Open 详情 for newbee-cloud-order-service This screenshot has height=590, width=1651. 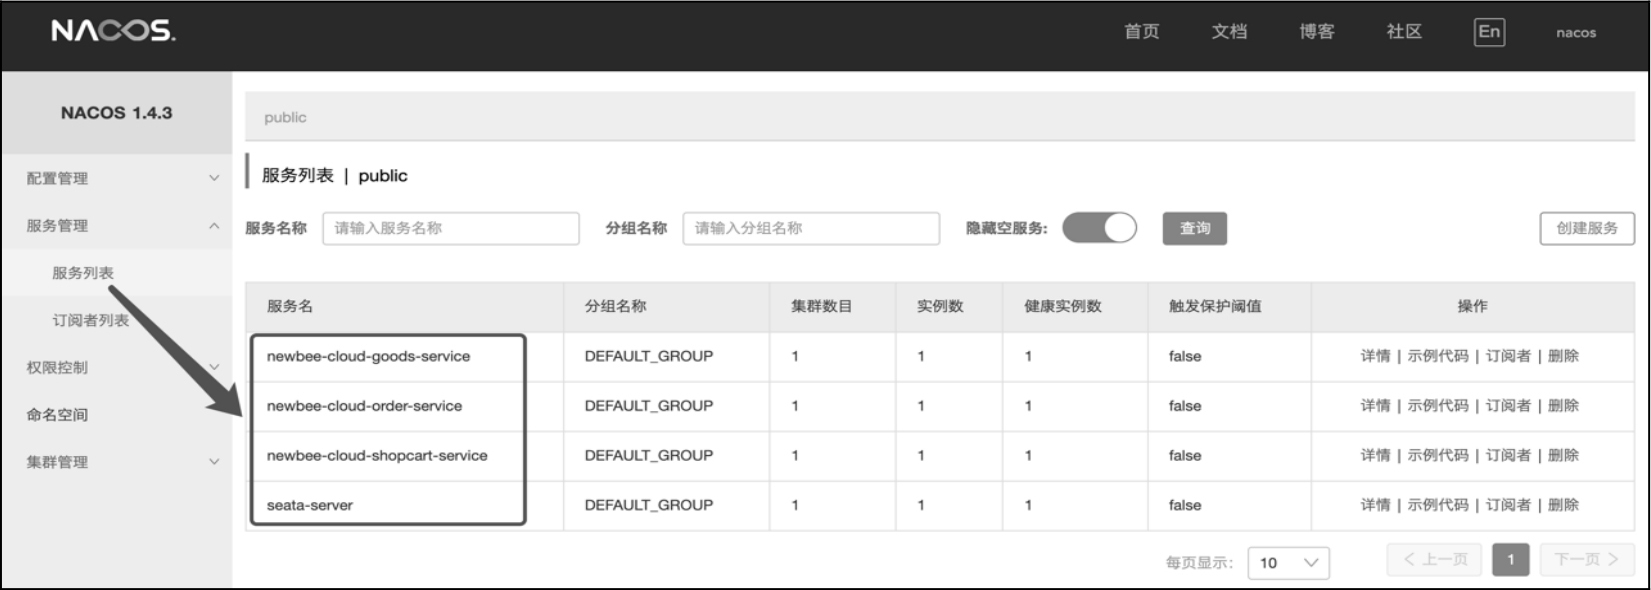tap(1375, 406)
